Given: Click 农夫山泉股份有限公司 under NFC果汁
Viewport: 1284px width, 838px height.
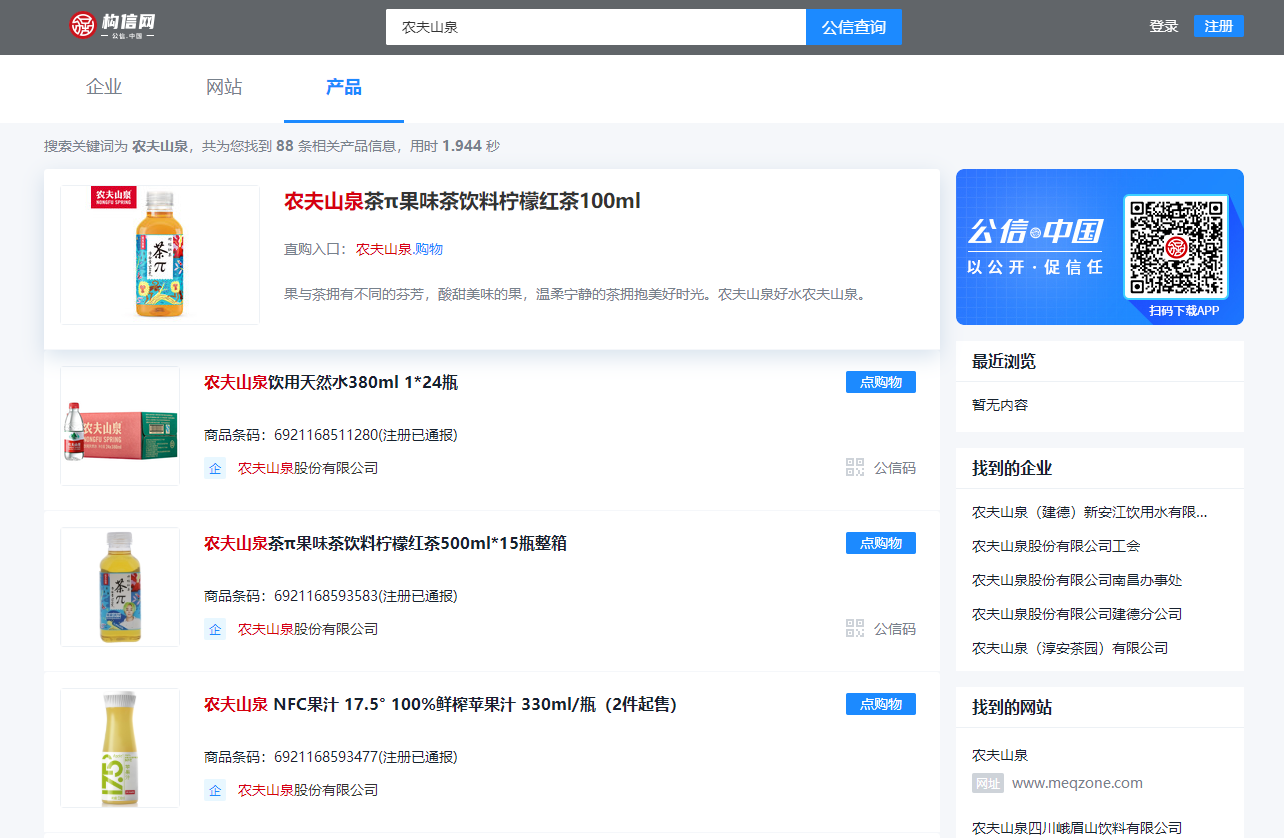Looking at the screenshot, I should [308, 790].
